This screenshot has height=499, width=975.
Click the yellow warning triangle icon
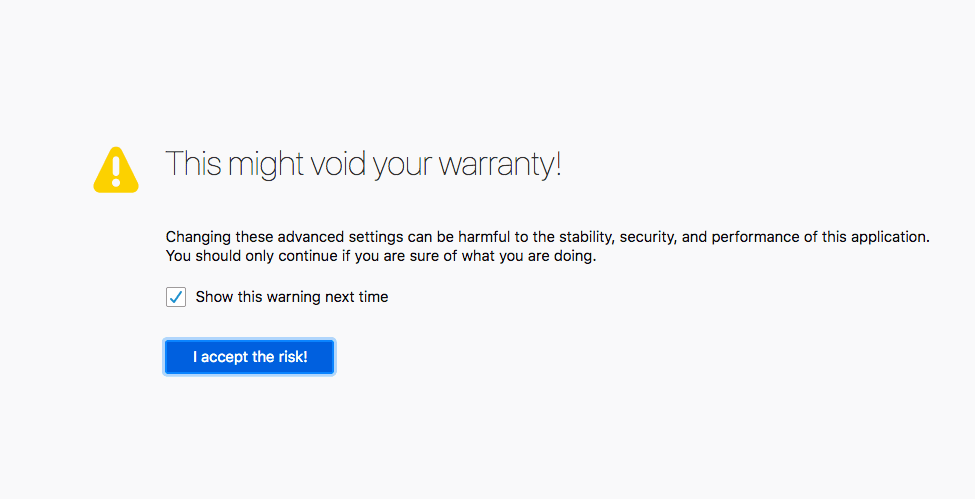116,170
